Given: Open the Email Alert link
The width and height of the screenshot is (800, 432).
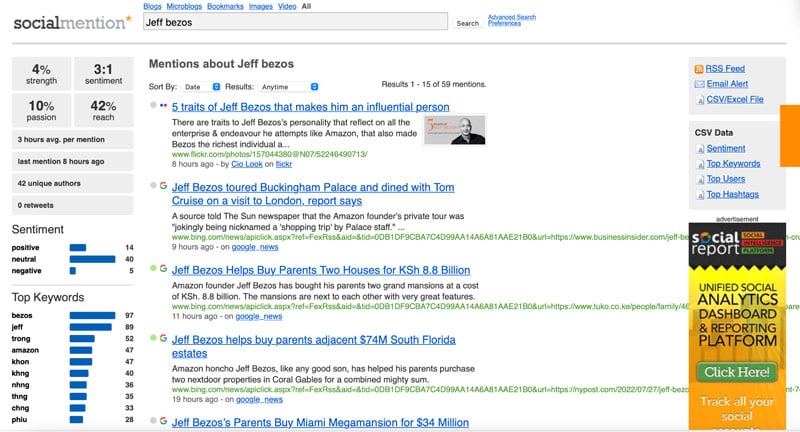Looking at the screenshot, I should (x=727, y=84).
